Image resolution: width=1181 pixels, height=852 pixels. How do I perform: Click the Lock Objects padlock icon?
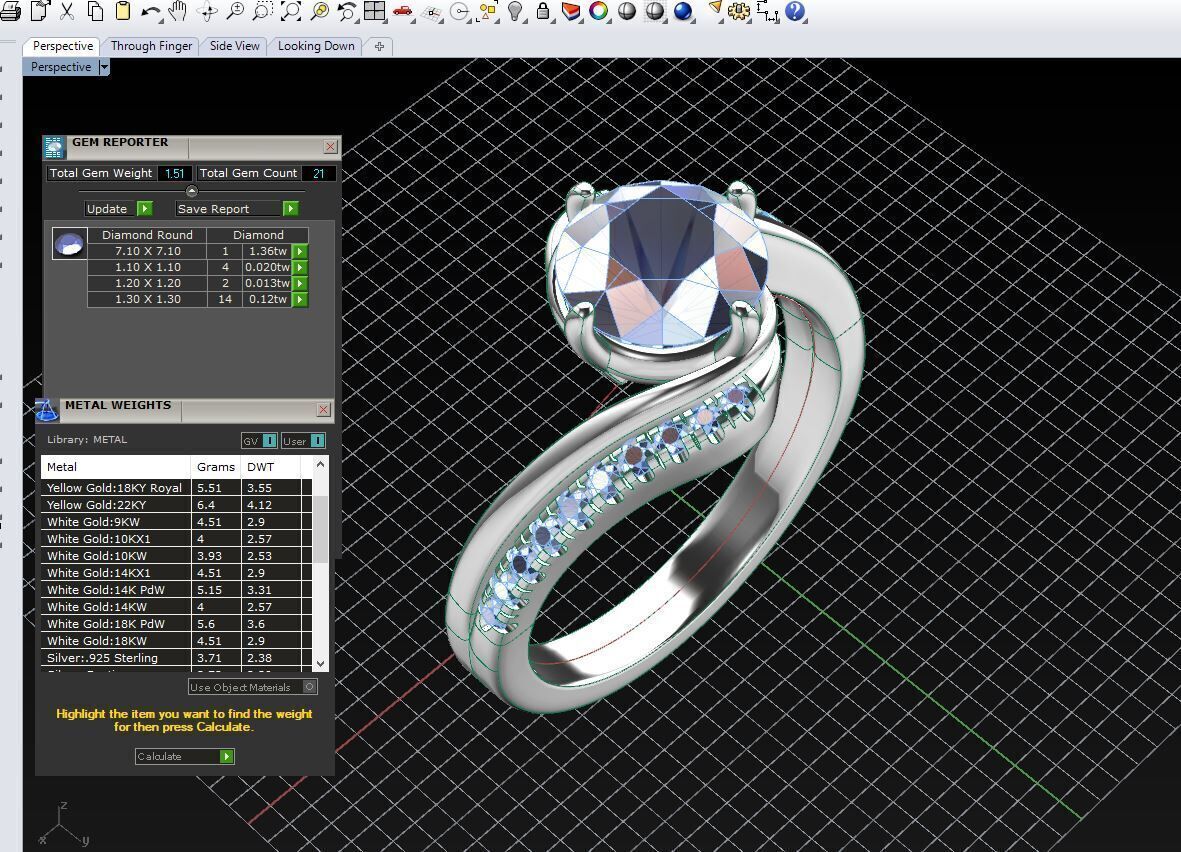coord(542,11)
